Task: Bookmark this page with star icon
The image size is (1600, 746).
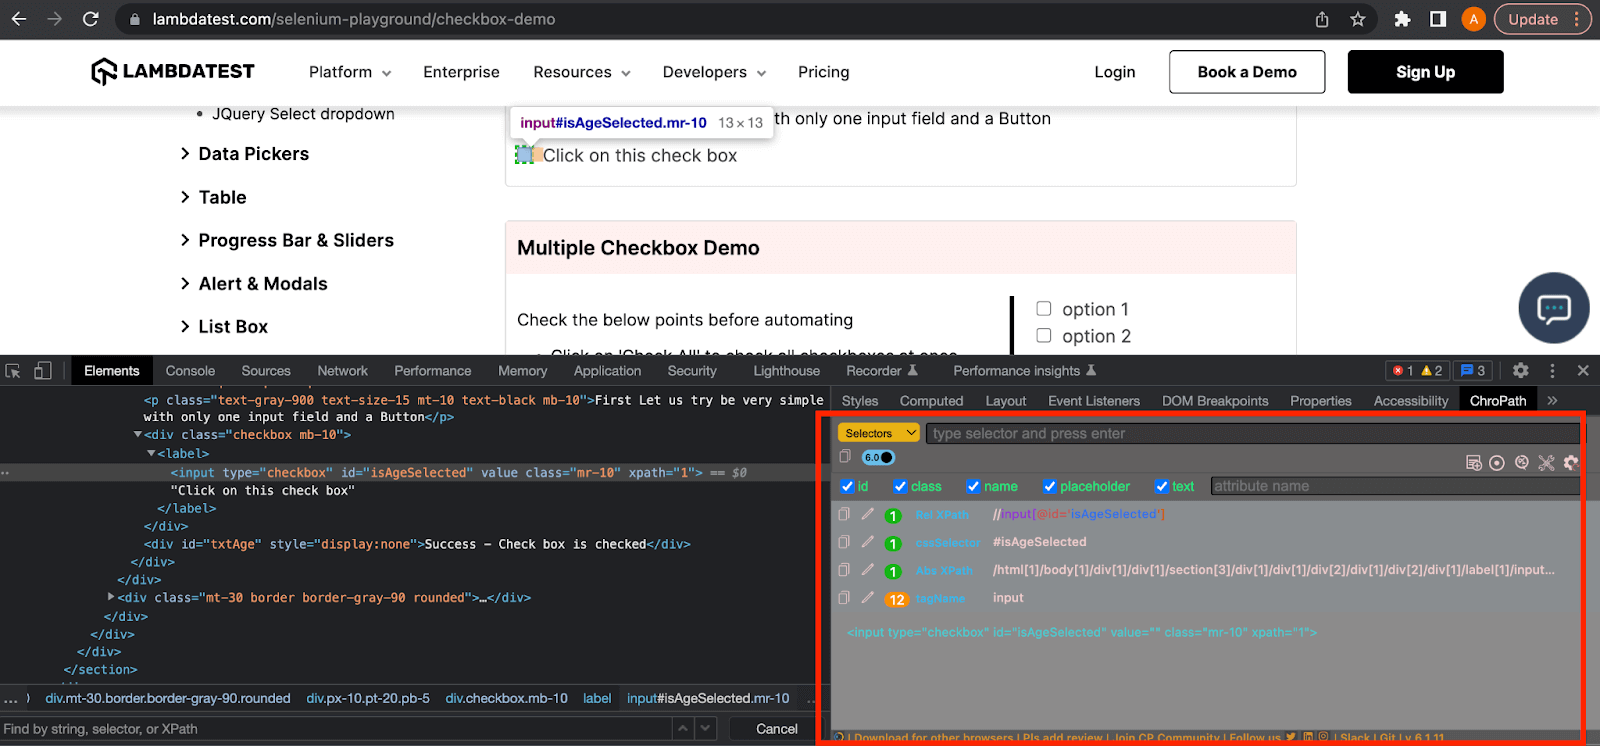Action: tap(1357, 19)
